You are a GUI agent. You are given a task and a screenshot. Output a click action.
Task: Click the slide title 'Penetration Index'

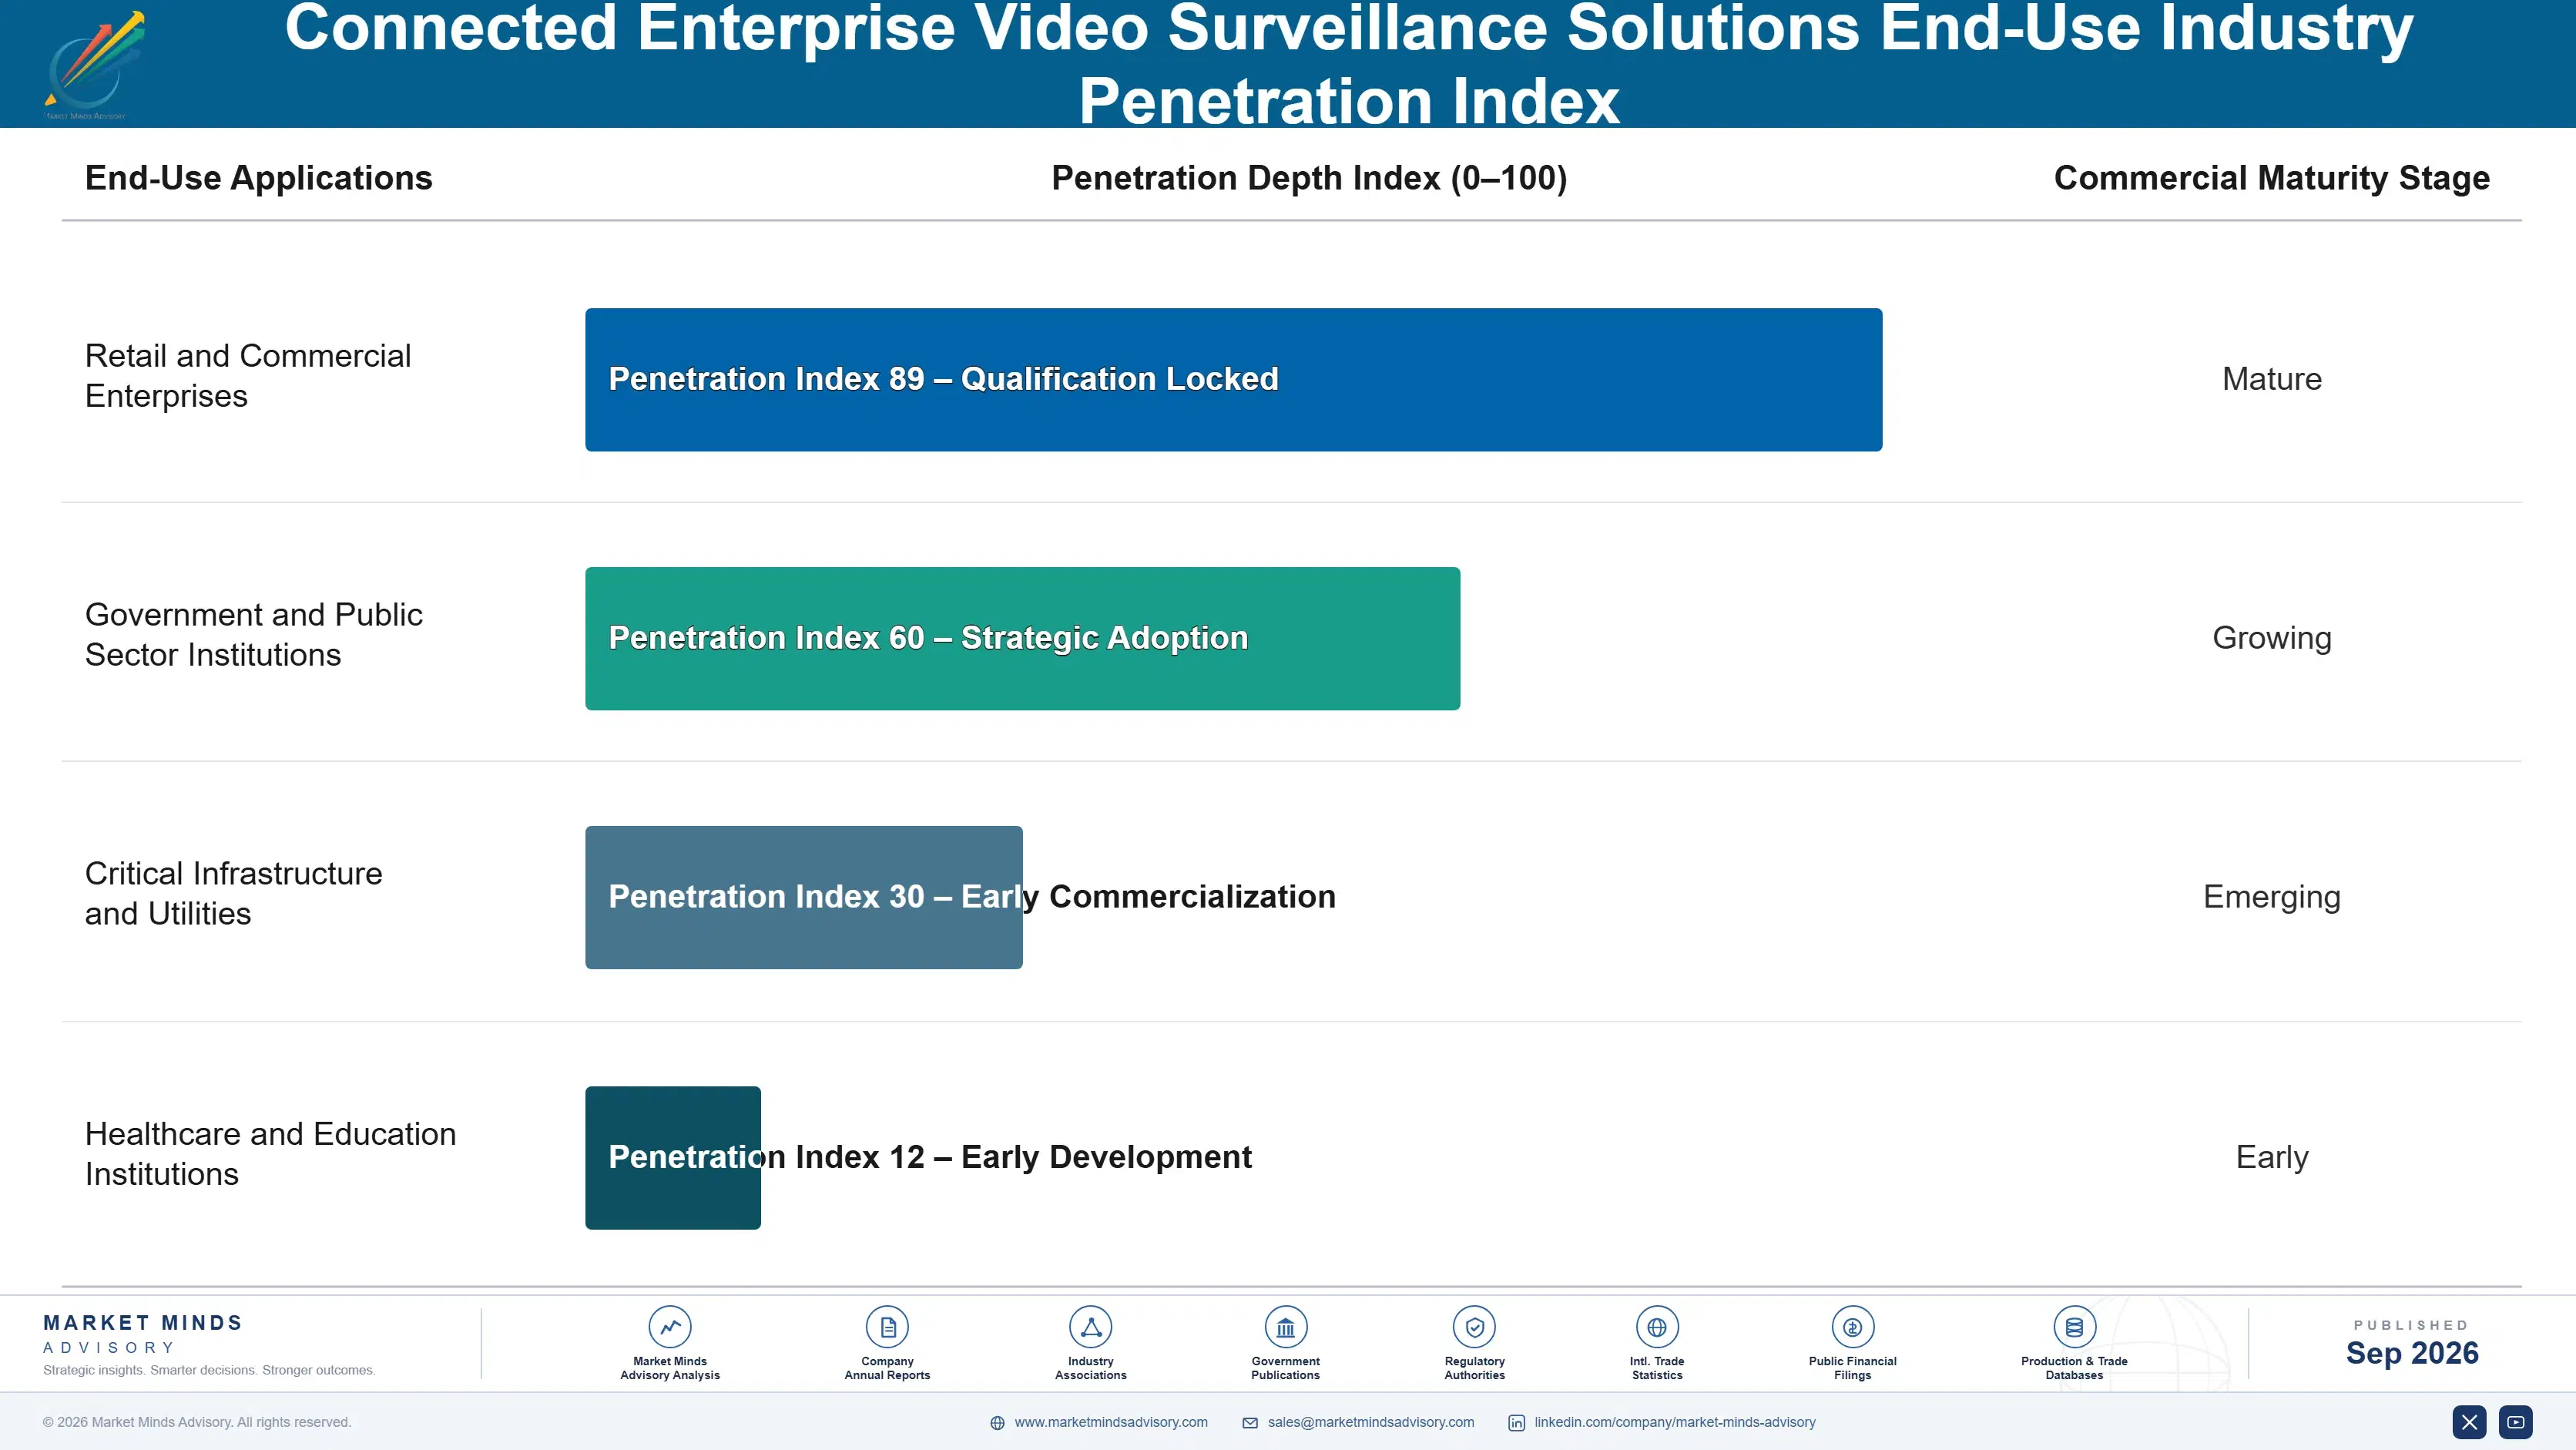(x=1348, y=101)
